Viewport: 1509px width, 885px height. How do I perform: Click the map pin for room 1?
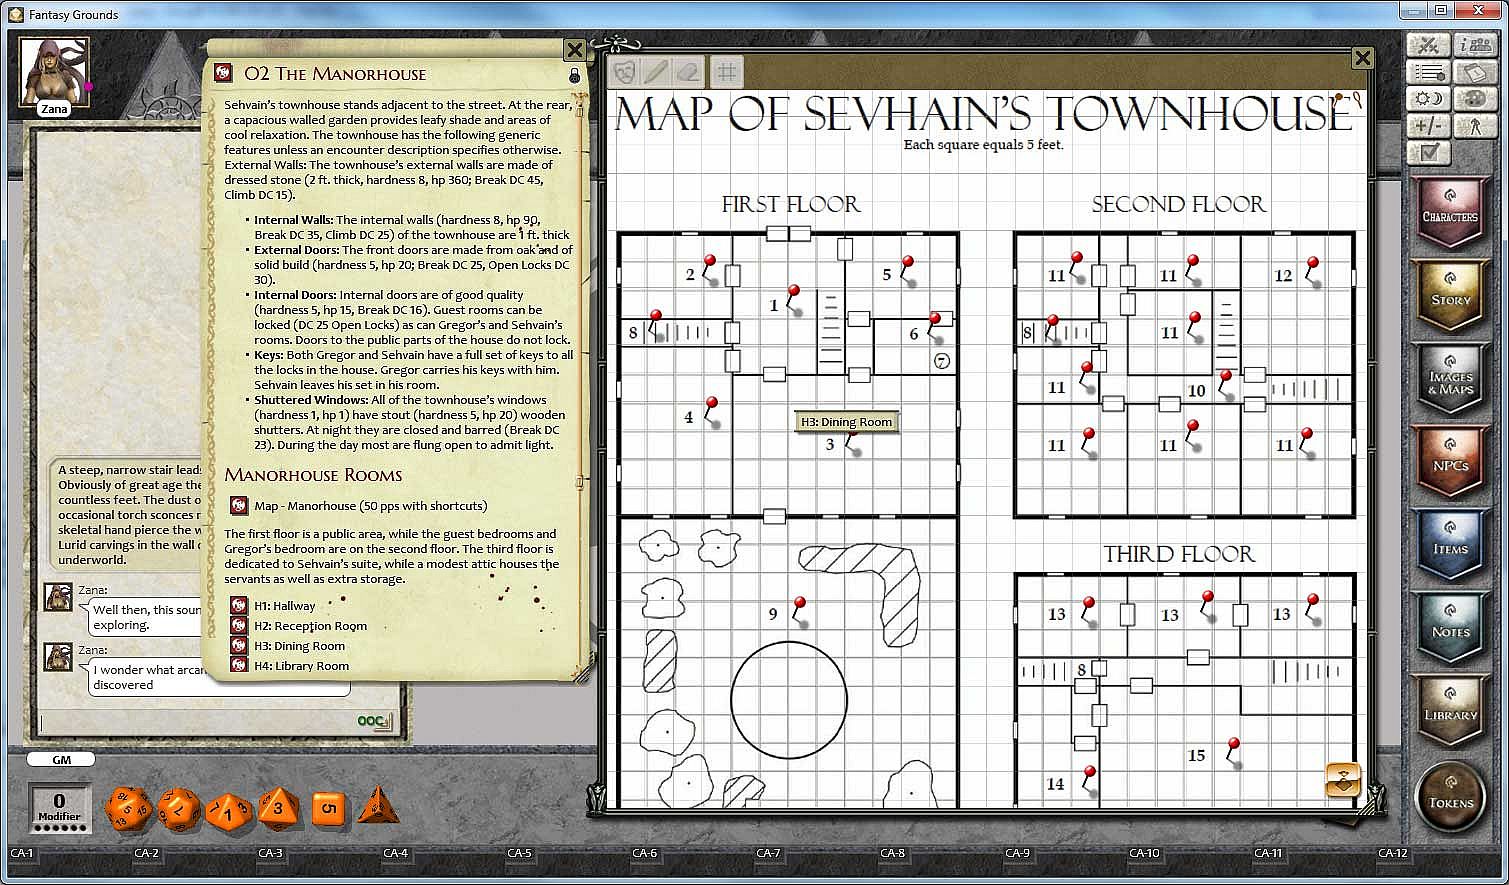pos(795,300)
